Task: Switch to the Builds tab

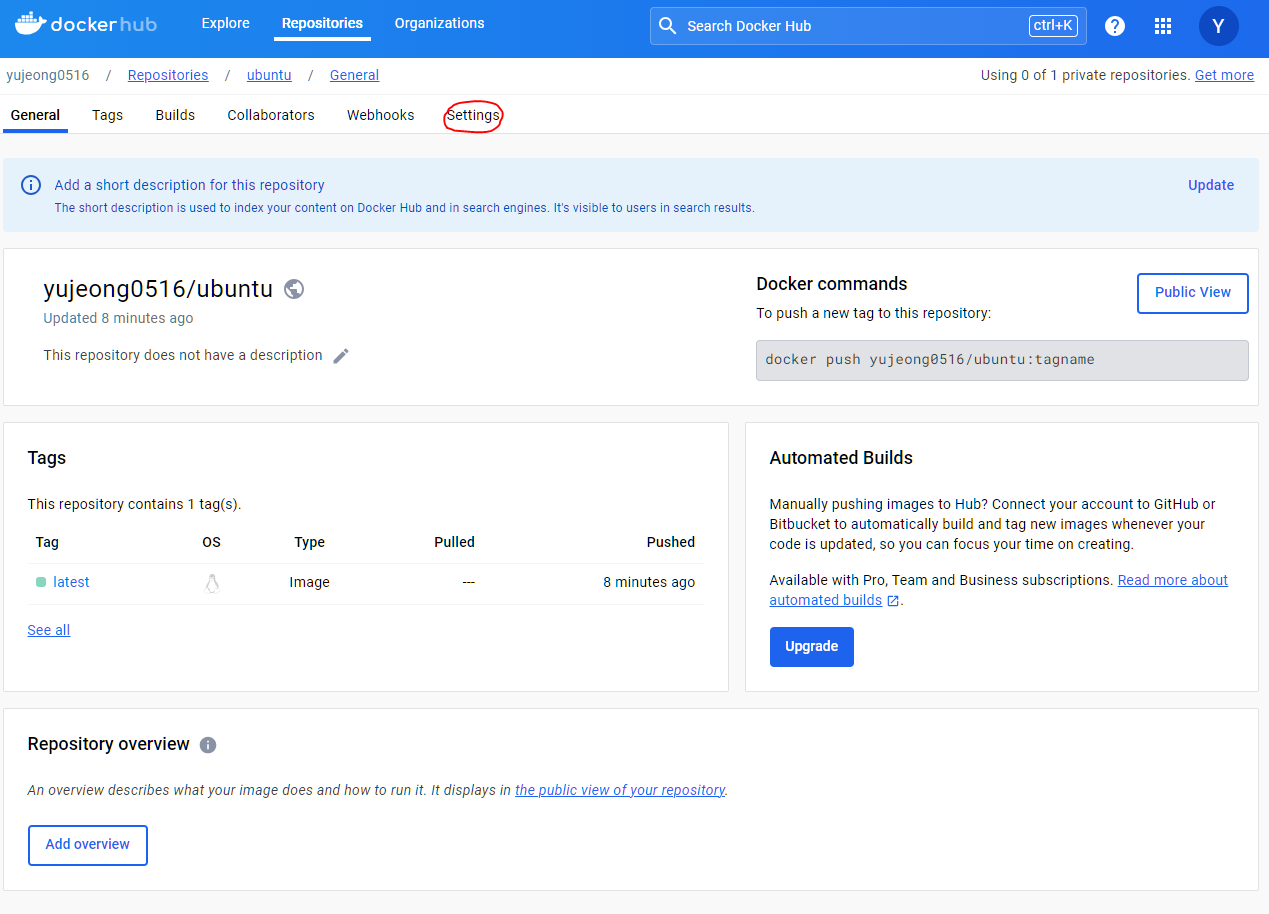Action: [x=175, y=115]
